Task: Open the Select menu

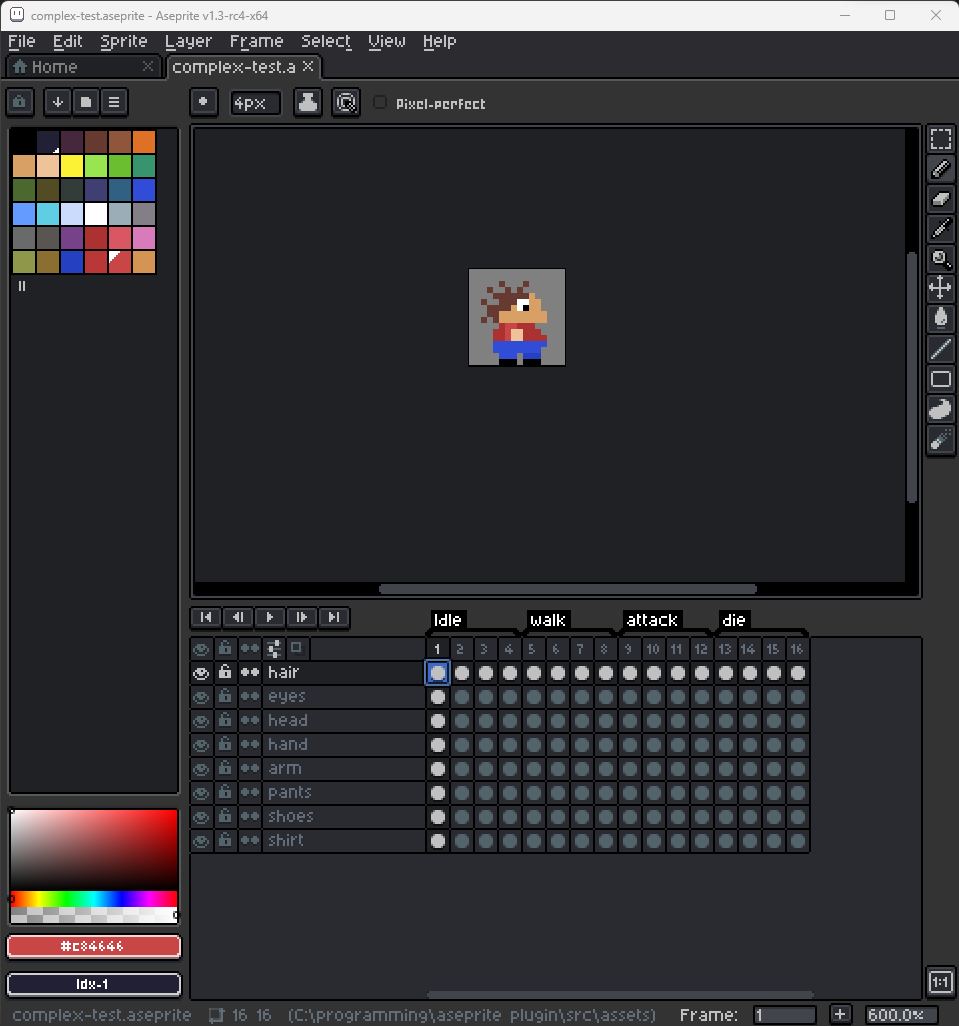Action: pos(326,41)
